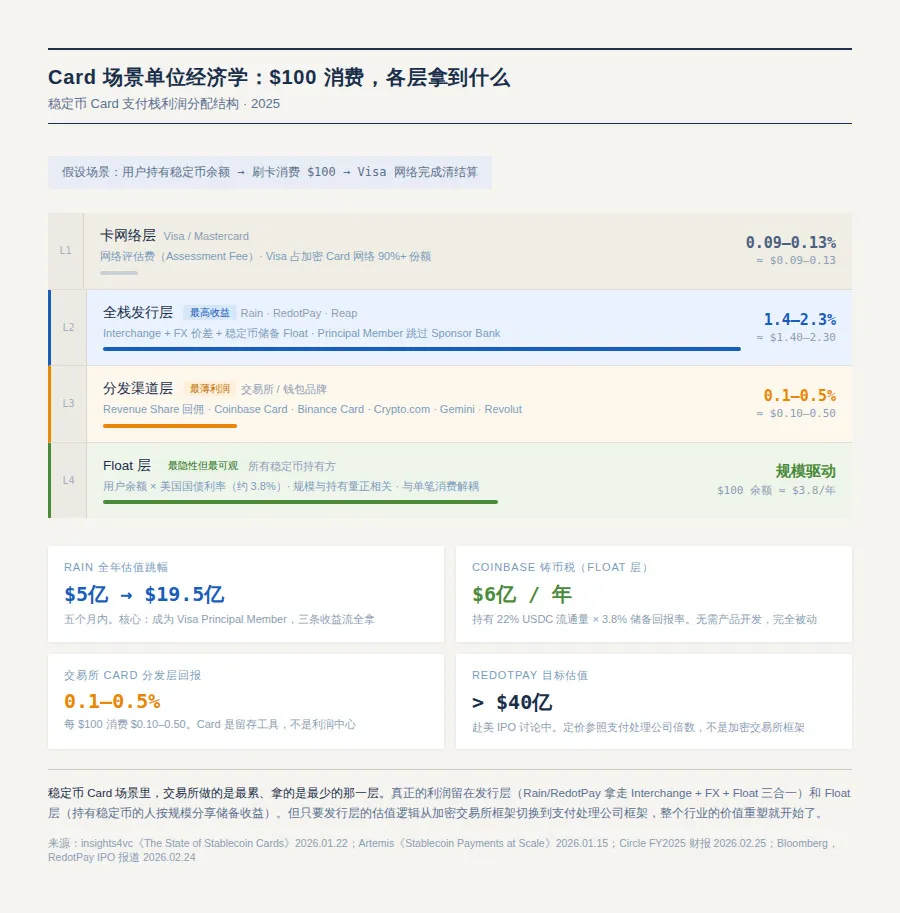Click the short gray bar under 卡网络层
Image resolution: width=900 pixels, height=913 pixels.
119,273
